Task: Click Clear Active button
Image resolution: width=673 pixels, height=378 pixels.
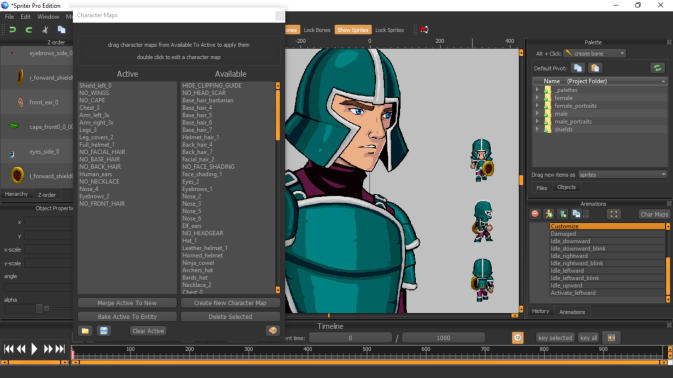Action: tap(148, 331)
